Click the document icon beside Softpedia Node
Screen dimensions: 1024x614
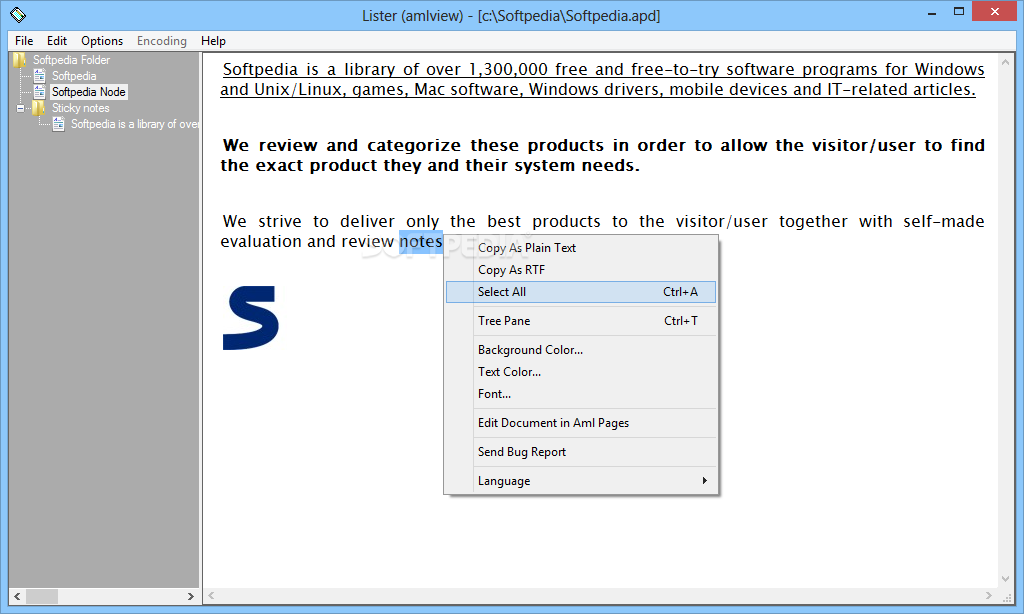click(39, 92)
